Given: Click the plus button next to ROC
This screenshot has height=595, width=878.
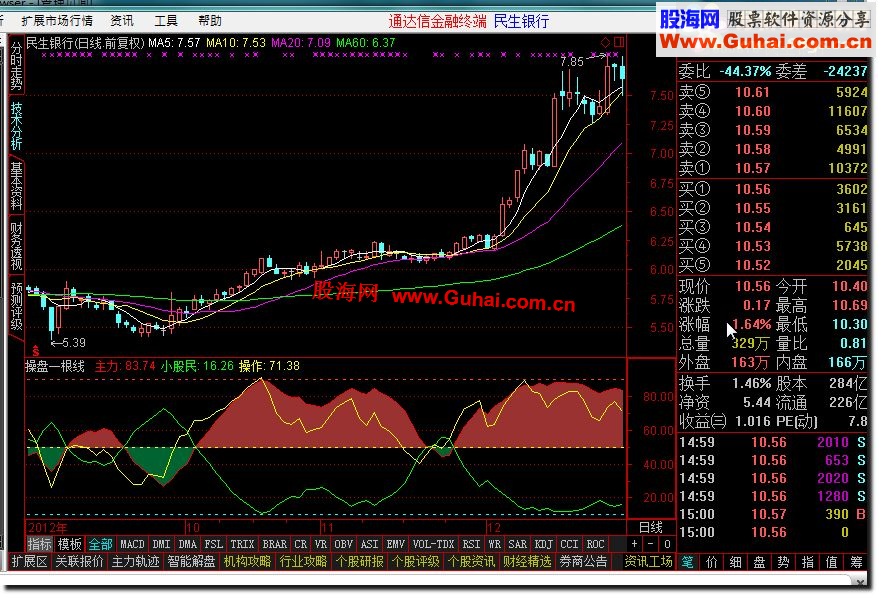Looking at the screenshot, I should 634,544.
